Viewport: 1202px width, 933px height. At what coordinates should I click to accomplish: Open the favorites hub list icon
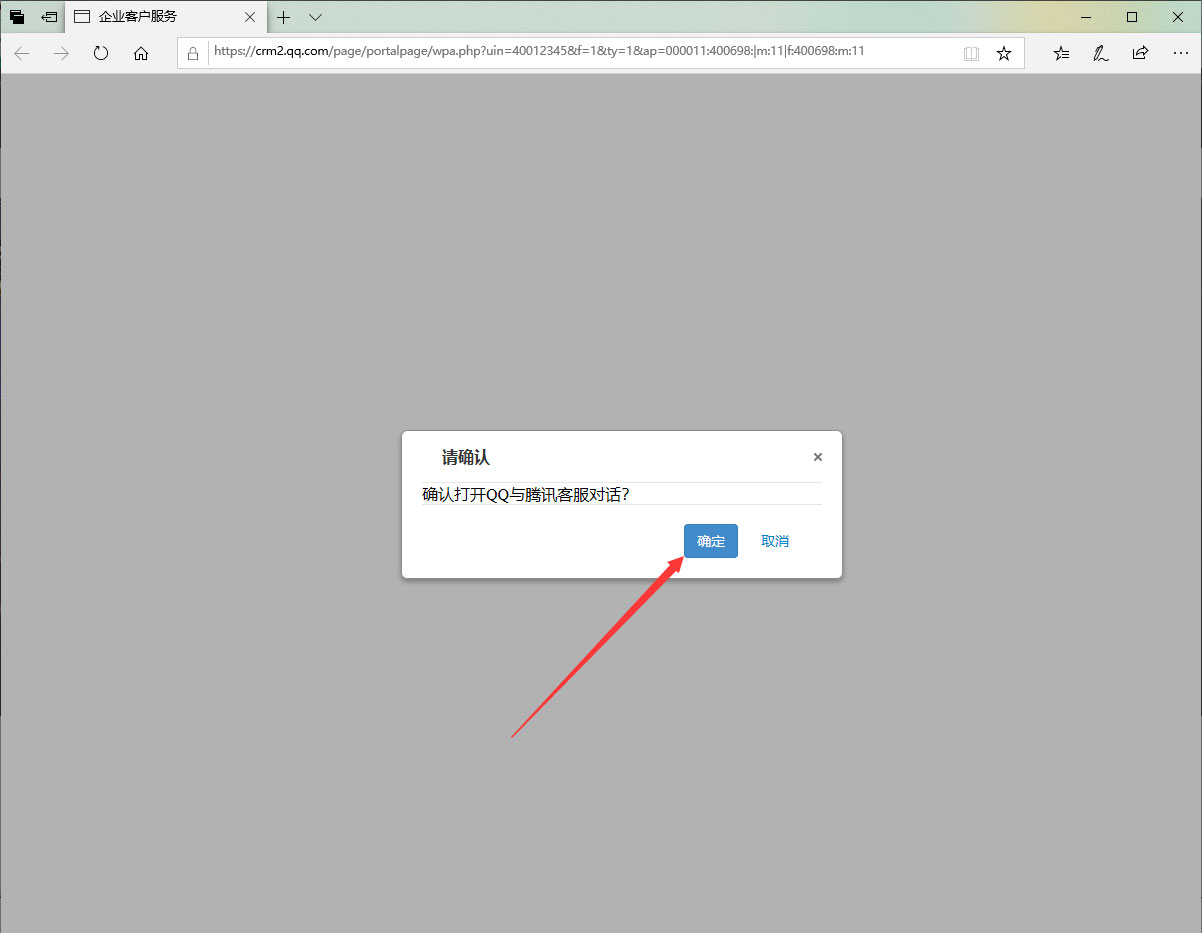[x=1061, y=54]
